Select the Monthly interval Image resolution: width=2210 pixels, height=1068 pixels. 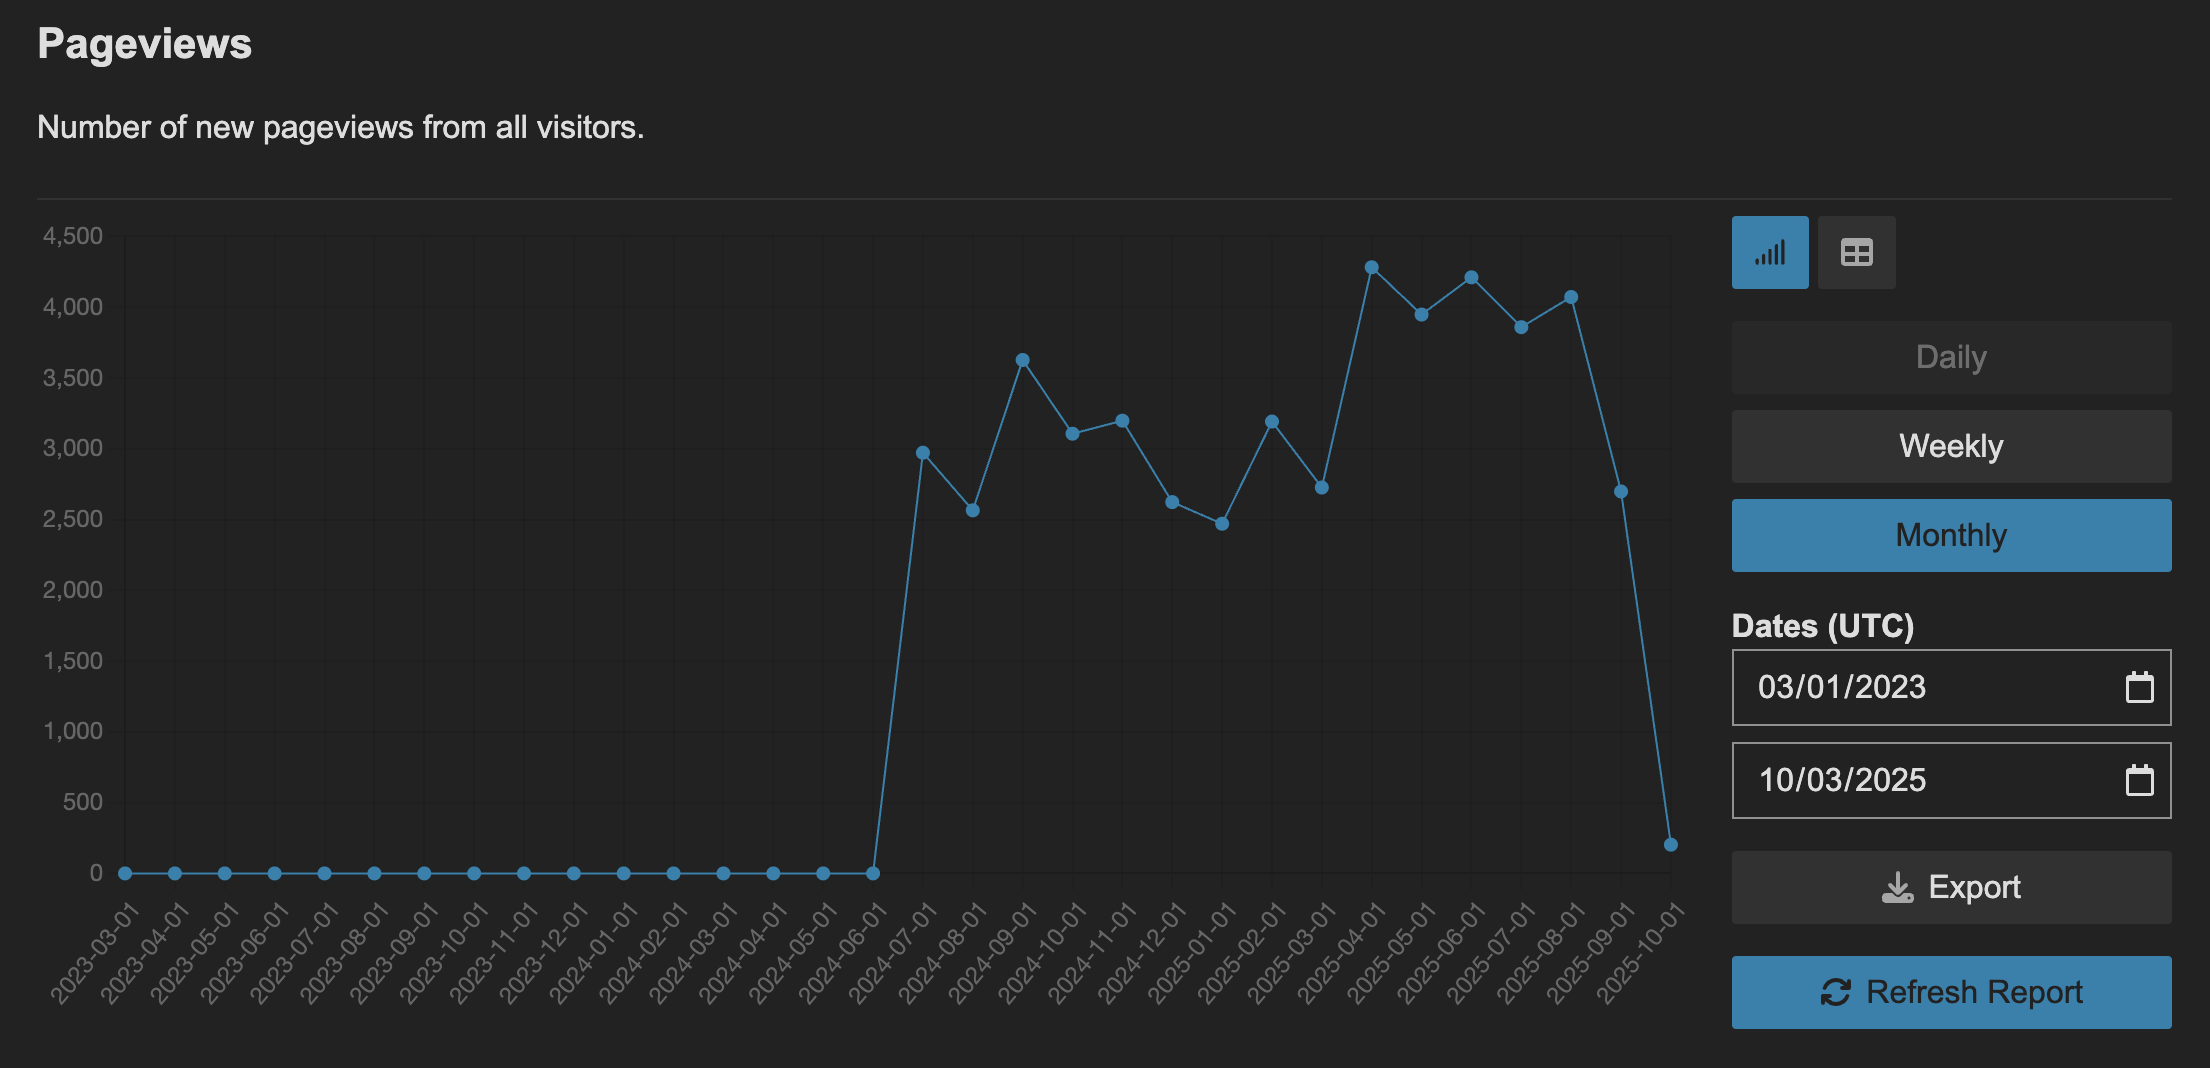[x=1950, y=535]
